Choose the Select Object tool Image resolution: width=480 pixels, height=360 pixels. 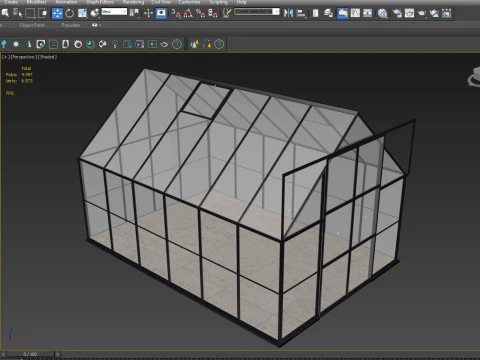point(5,13)
